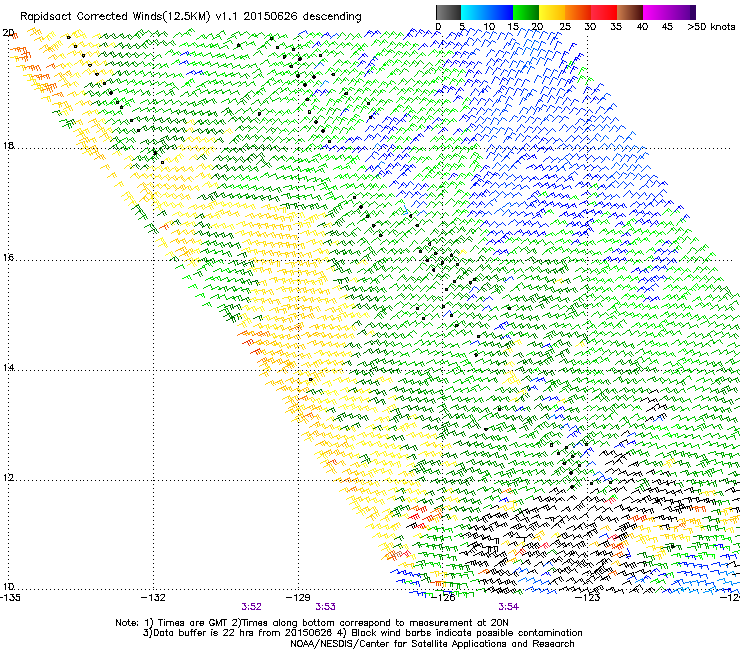Click the date text '20150626 descending'

[x=303, y=17]
